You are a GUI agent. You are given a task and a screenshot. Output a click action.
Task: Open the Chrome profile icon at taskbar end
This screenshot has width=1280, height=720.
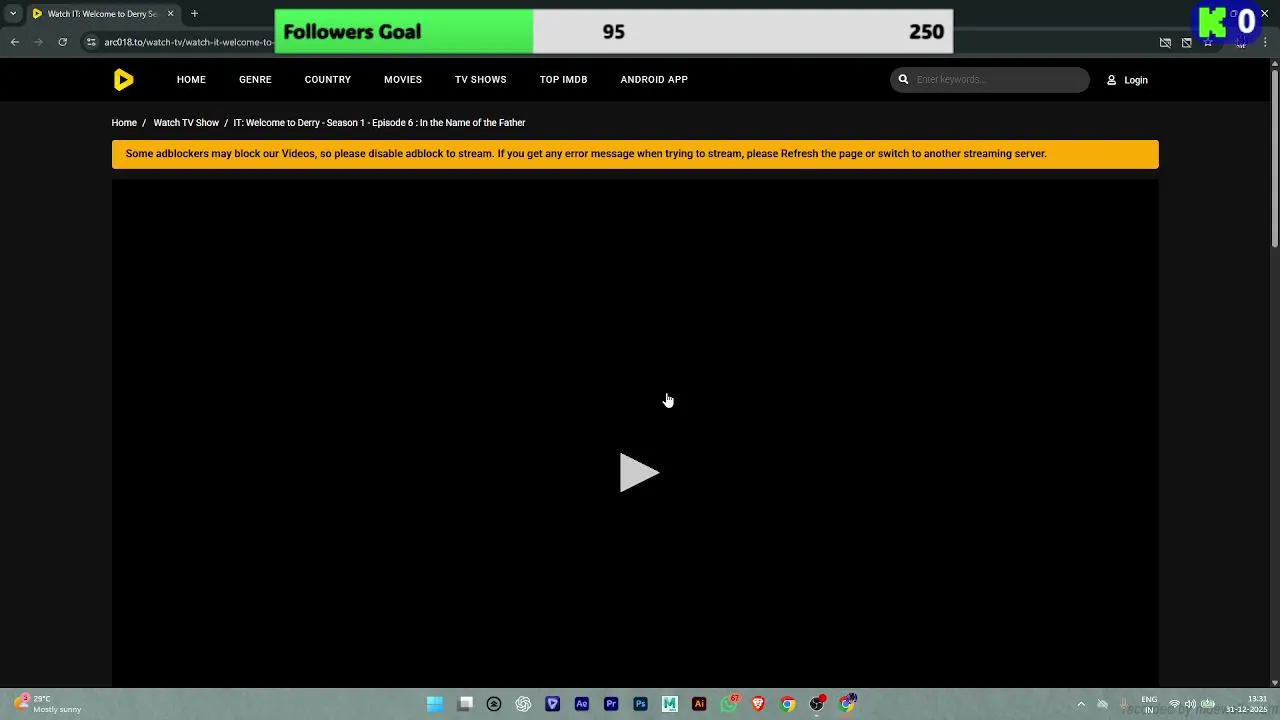(847, 704)
